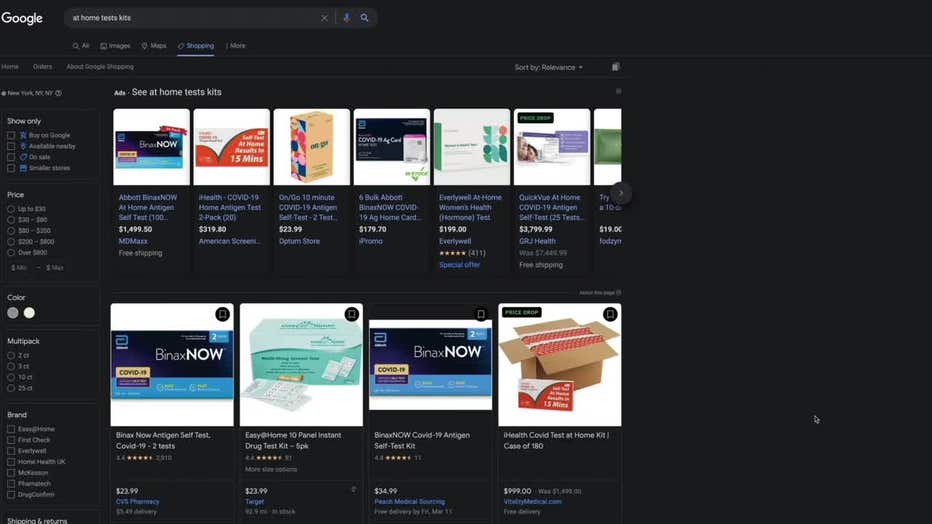Click the $ Min price field

[x=20, y=268]
